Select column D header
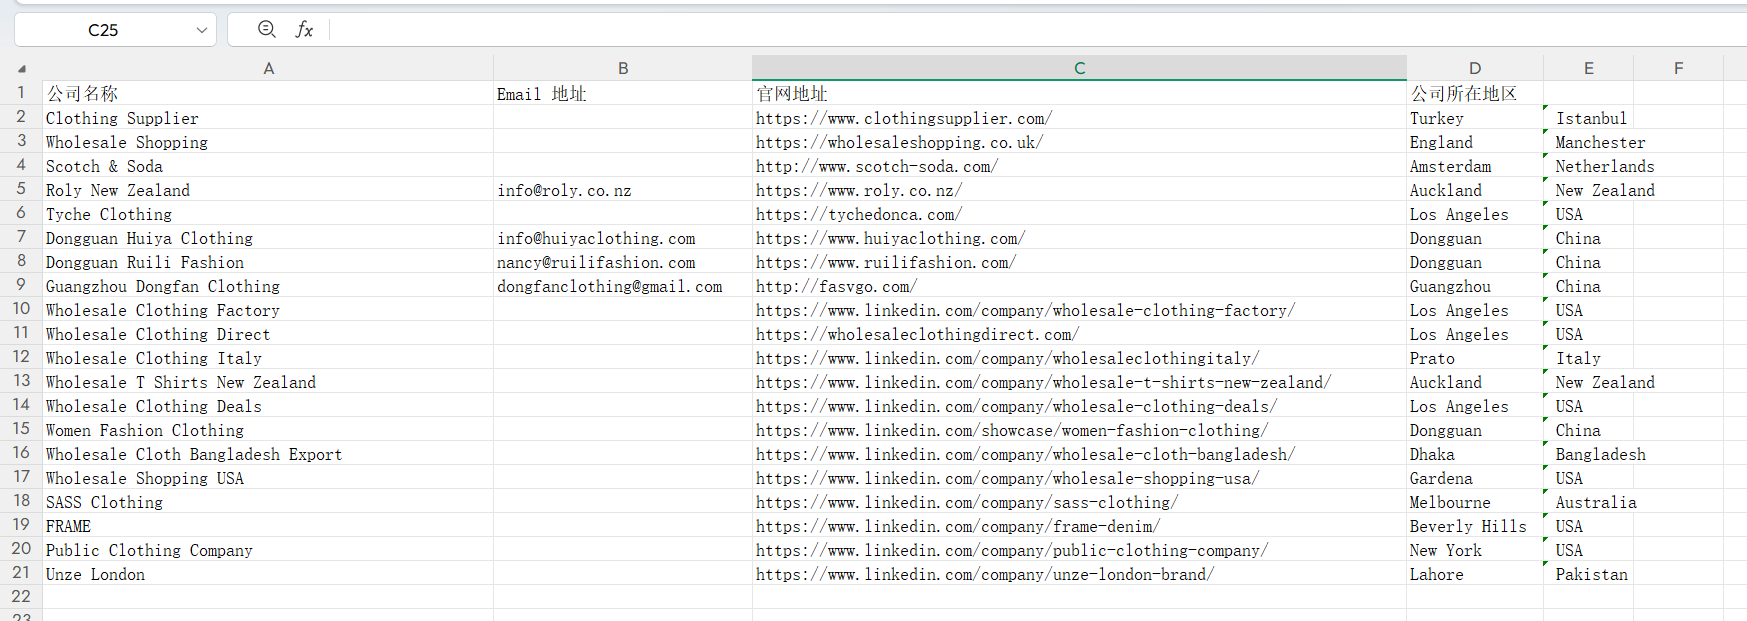Viewport: 1747px width, 621px height. pos(1475,68)
